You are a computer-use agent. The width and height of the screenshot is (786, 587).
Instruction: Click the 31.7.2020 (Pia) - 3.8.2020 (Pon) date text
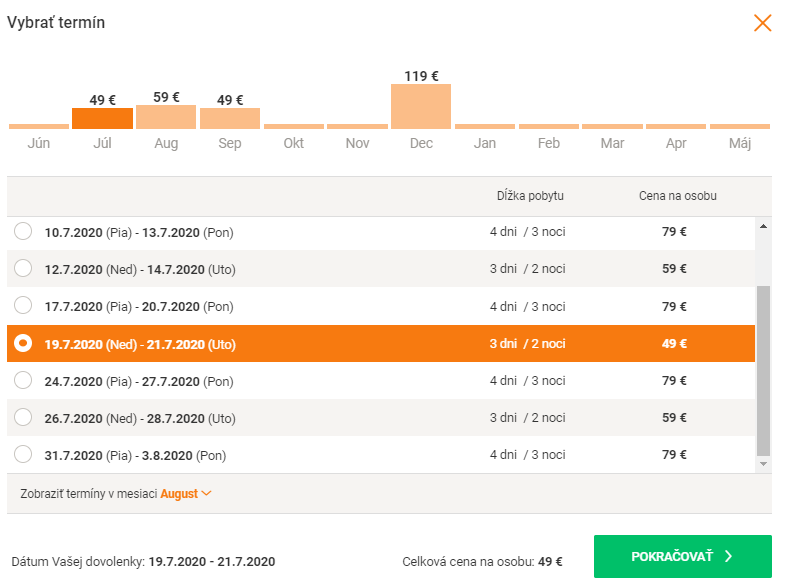click(x=135, y=456)
